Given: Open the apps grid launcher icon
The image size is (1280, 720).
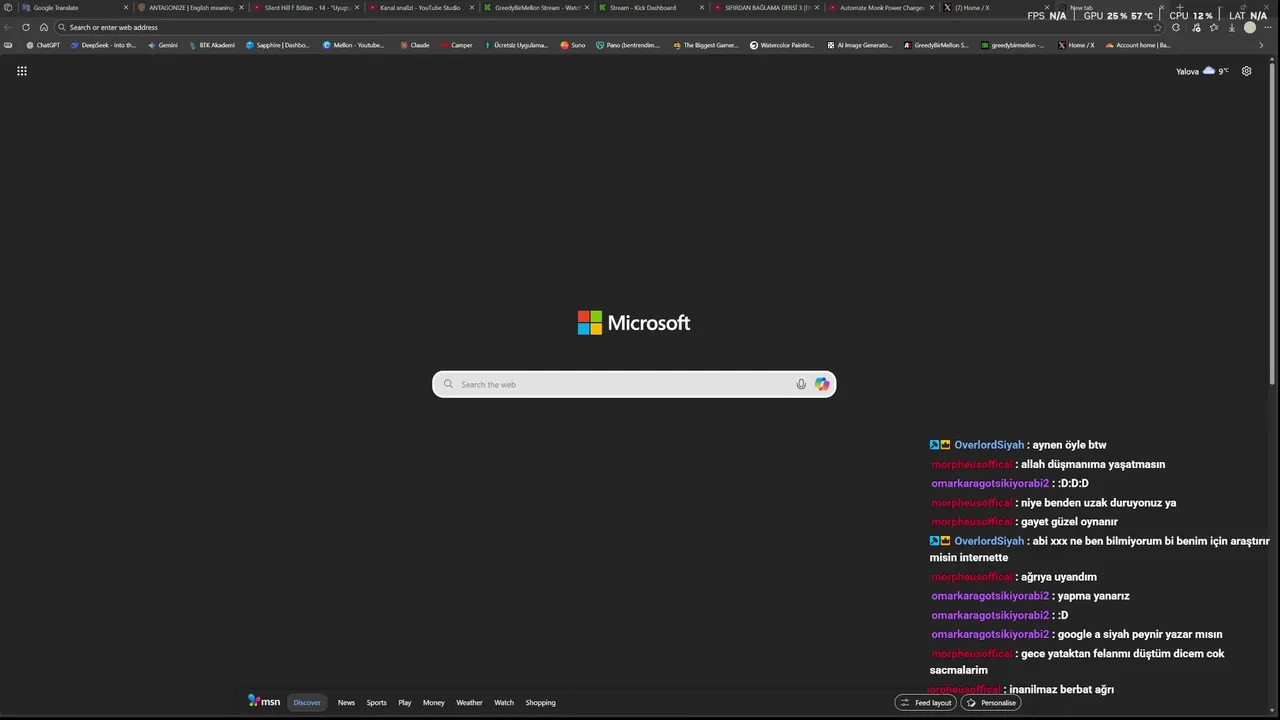Looking at the screenshot, I should pos(22,71).
